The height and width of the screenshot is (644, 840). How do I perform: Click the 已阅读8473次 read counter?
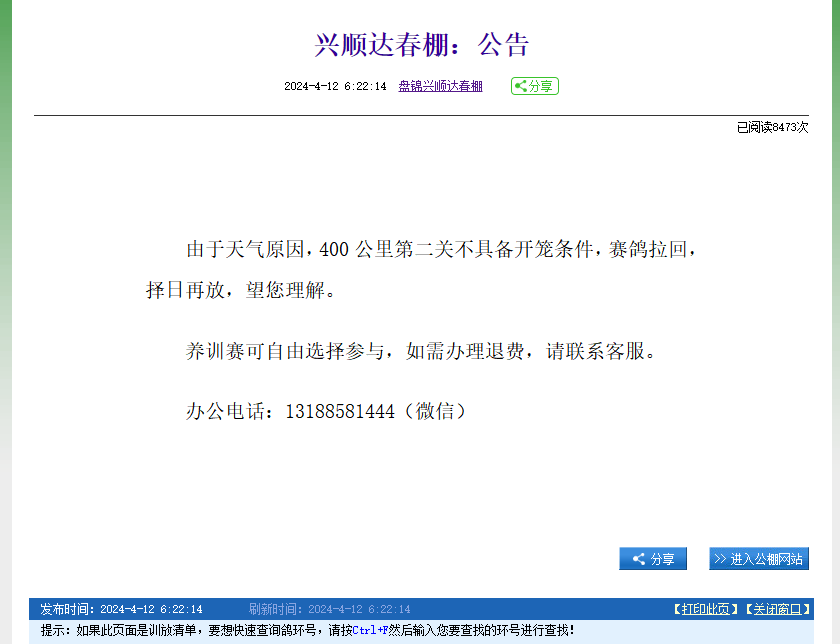(x=772, y=127)
